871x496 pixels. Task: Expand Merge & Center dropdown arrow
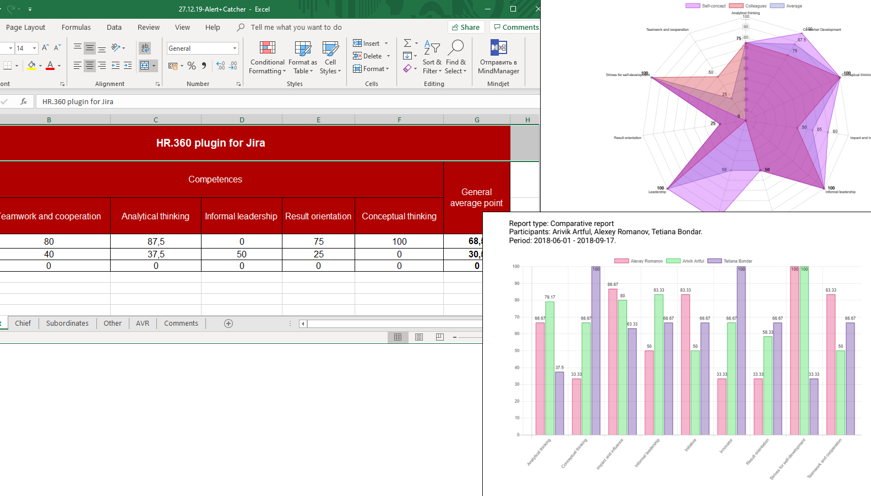coord(154,66)
